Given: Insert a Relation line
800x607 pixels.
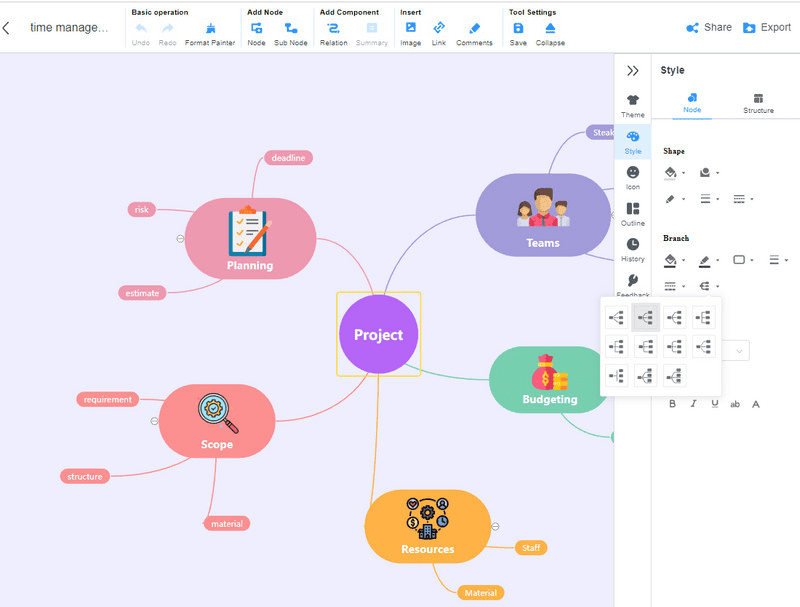Looking at the screenshot, I should click(x=333, y=33).
